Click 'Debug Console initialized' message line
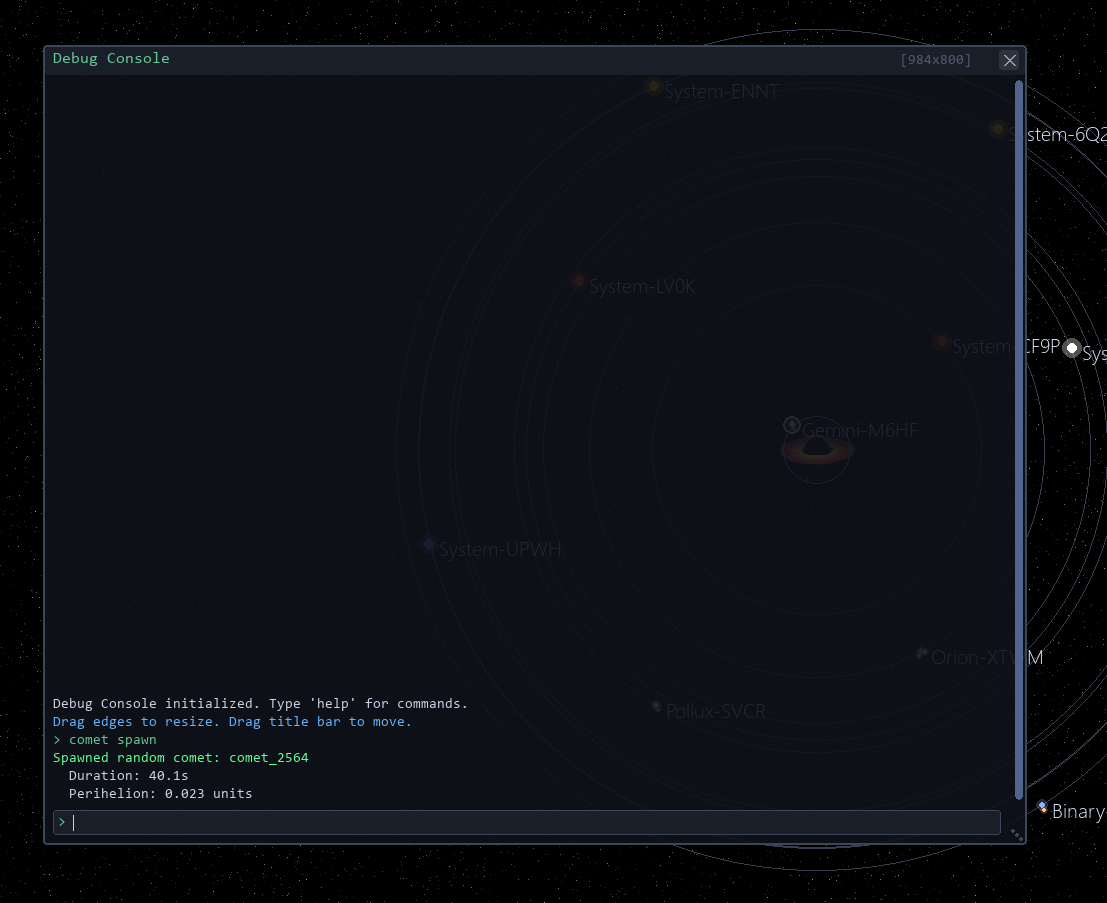1107x903 pixels. point(261,704)
